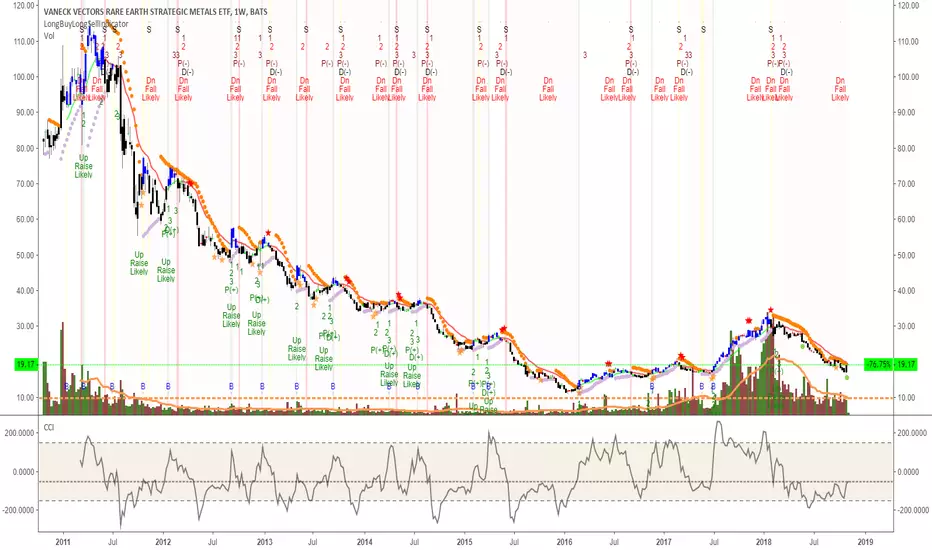Viewport: 932px width, 550px height.
Task: Select the LongBuyLongSellIndicator legend label
Action: click(x=86, y=24)
